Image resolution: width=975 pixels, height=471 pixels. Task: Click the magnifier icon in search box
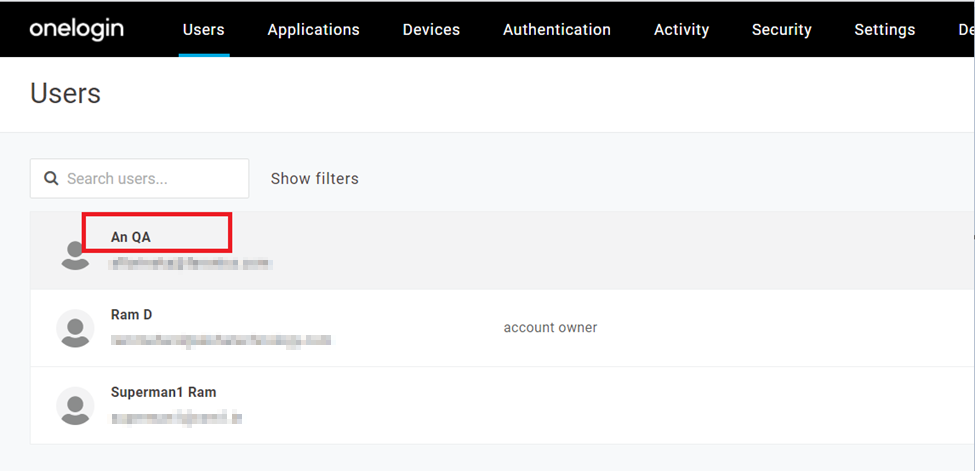[51, 179]
